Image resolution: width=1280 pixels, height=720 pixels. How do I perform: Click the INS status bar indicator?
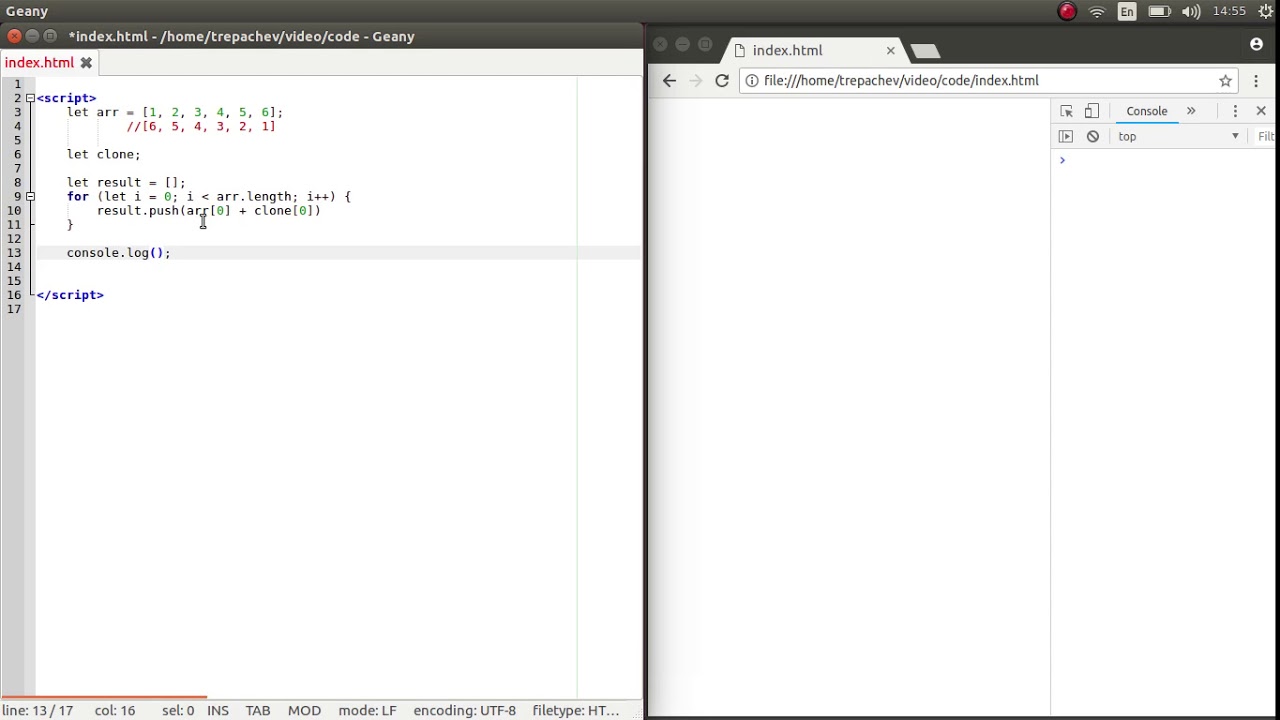pos(217,710)
